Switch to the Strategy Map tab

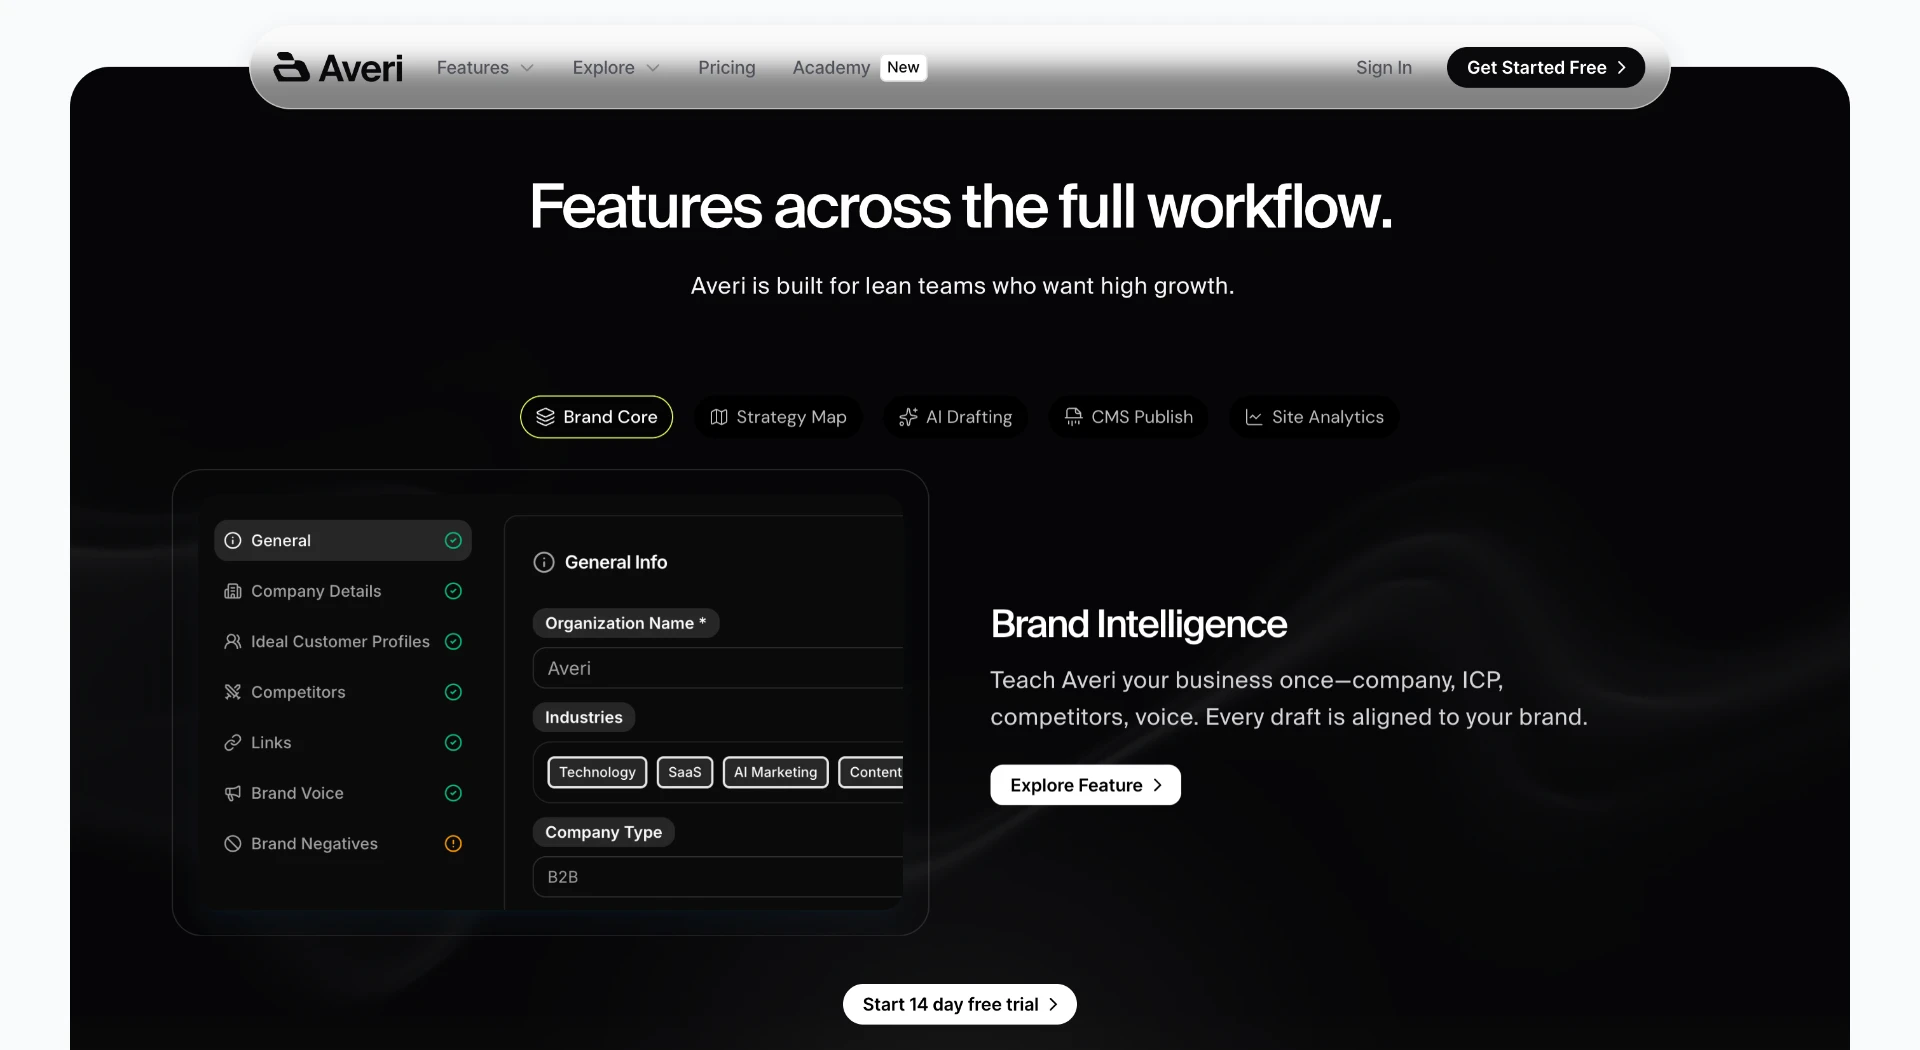[778, 417]
